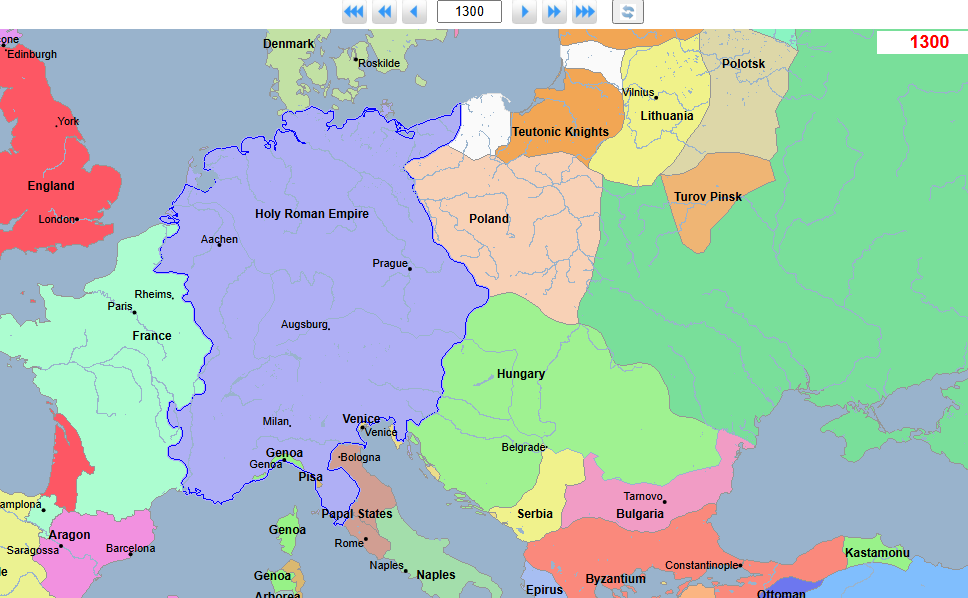The height and width of the screenshot is (598, 968).
Task: Focus the year input field showing 1300
Action: (469, 12)
